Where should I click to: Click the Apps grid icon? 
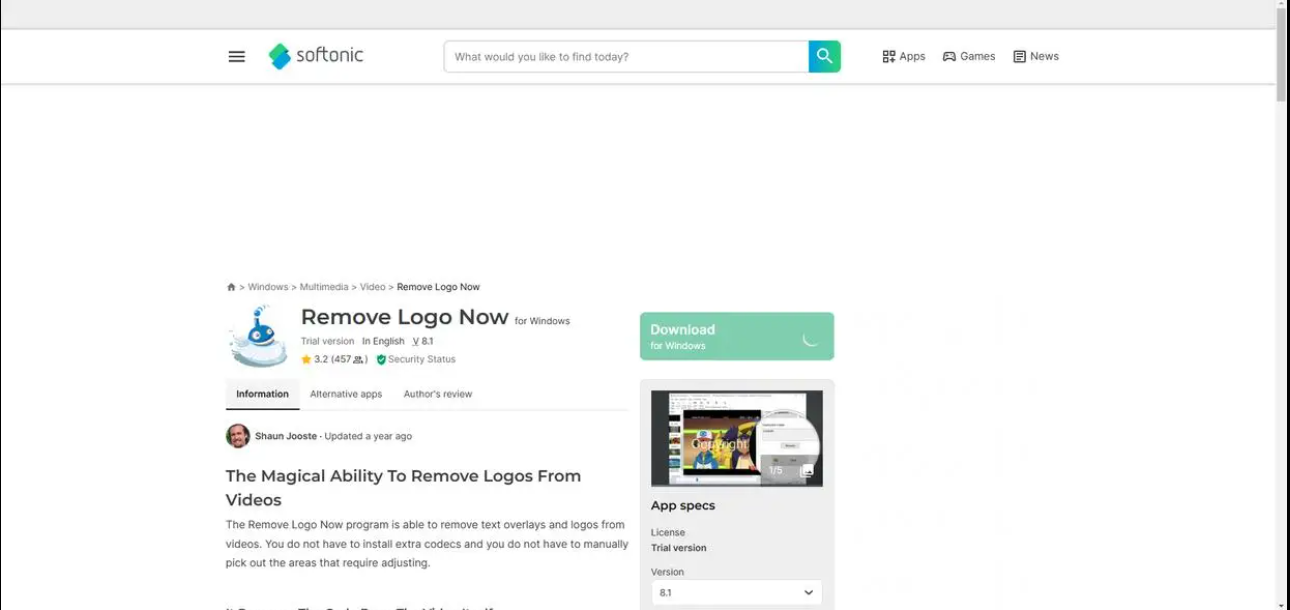click(x=888, y=57)
